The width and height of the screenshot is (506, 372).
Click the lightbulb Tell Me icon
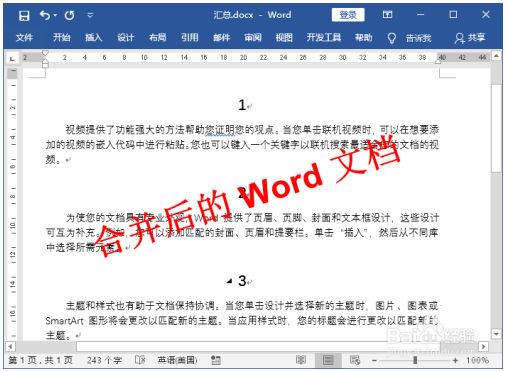click(392, 38)
